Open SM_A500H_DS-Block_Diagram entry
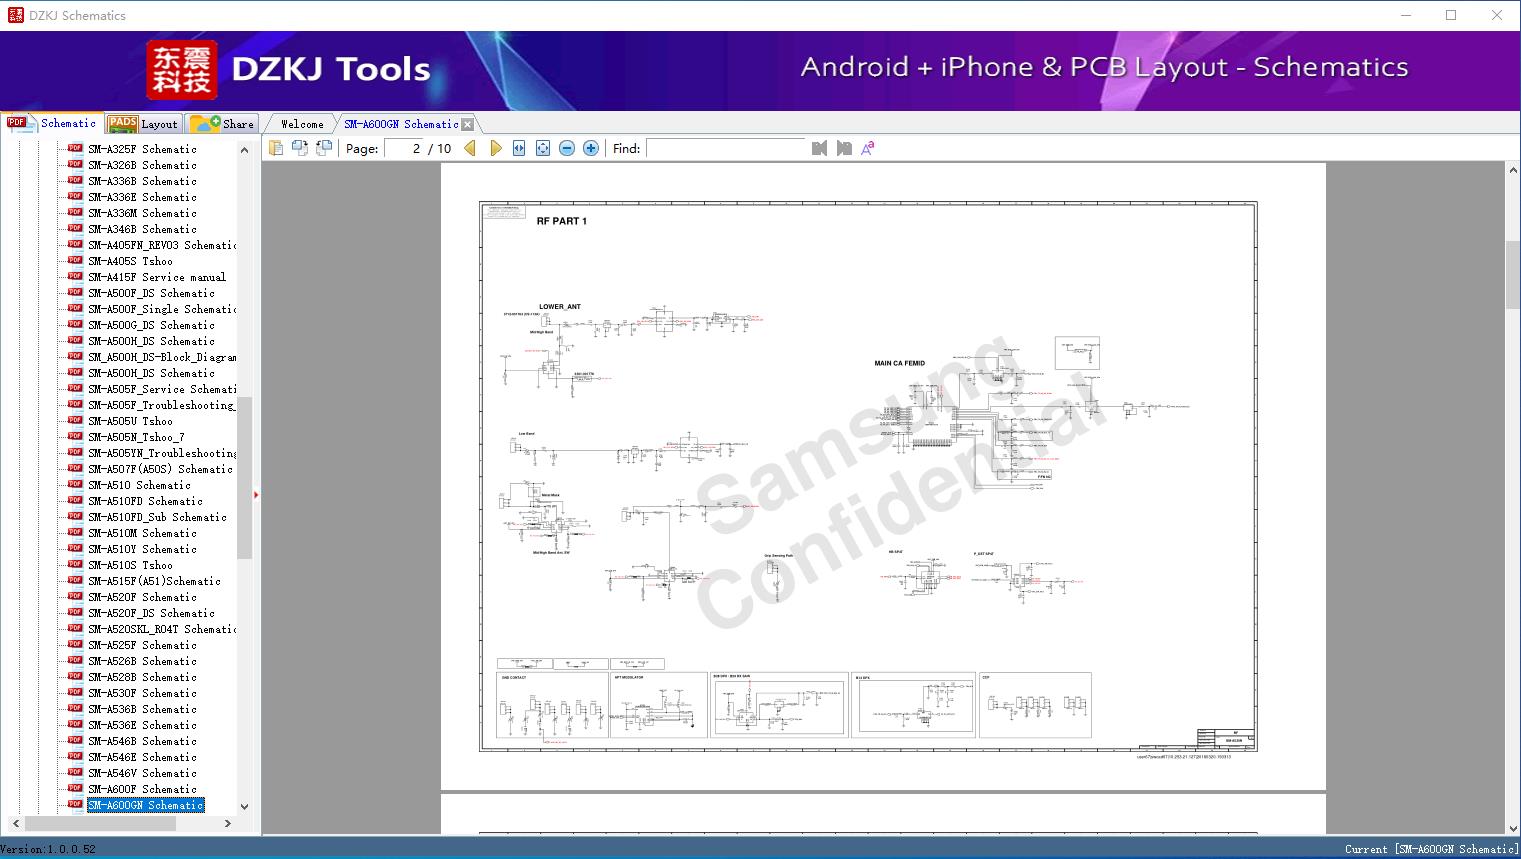Viewport: 1521px width, 859px height. [162, 357]
